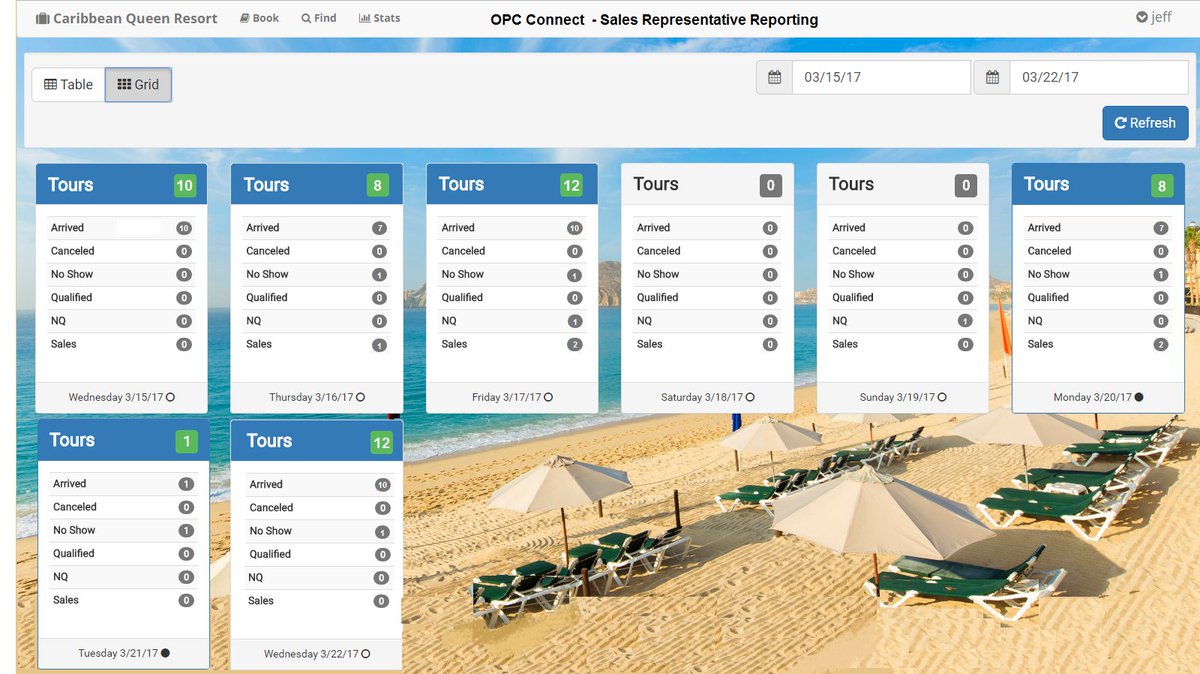Toggle the circle next to Wednesday 3/15/17
This screenshot has height=674, width=1200.
coord(170,397)
